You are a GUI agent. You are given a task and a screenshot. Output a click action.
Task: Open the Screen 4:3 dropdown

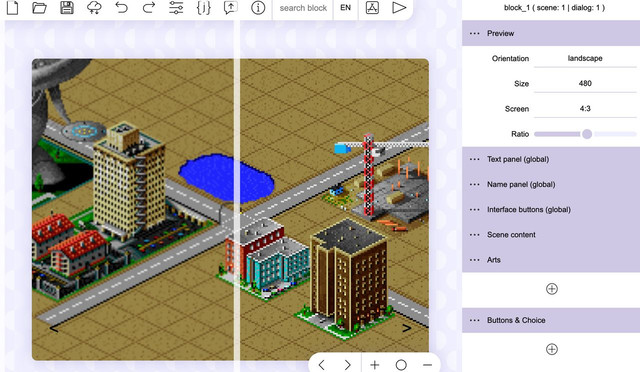click(x=585, y=109)
